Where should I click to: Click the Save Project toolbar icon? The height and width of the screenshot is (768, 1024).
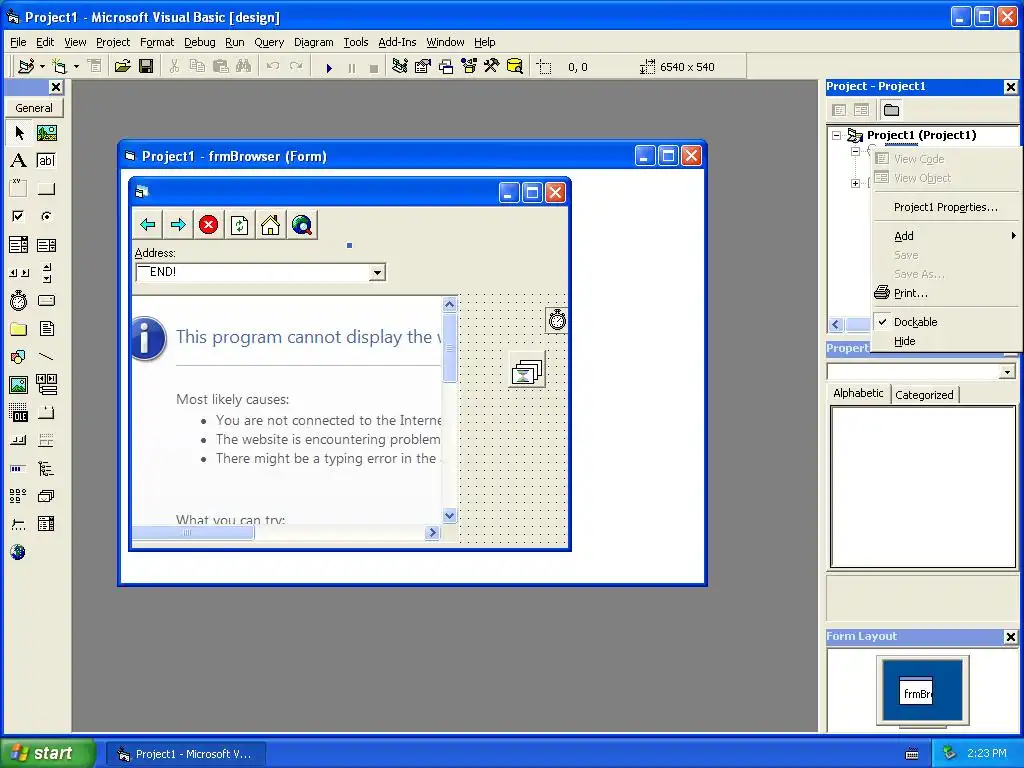click(x=146, y=67)
